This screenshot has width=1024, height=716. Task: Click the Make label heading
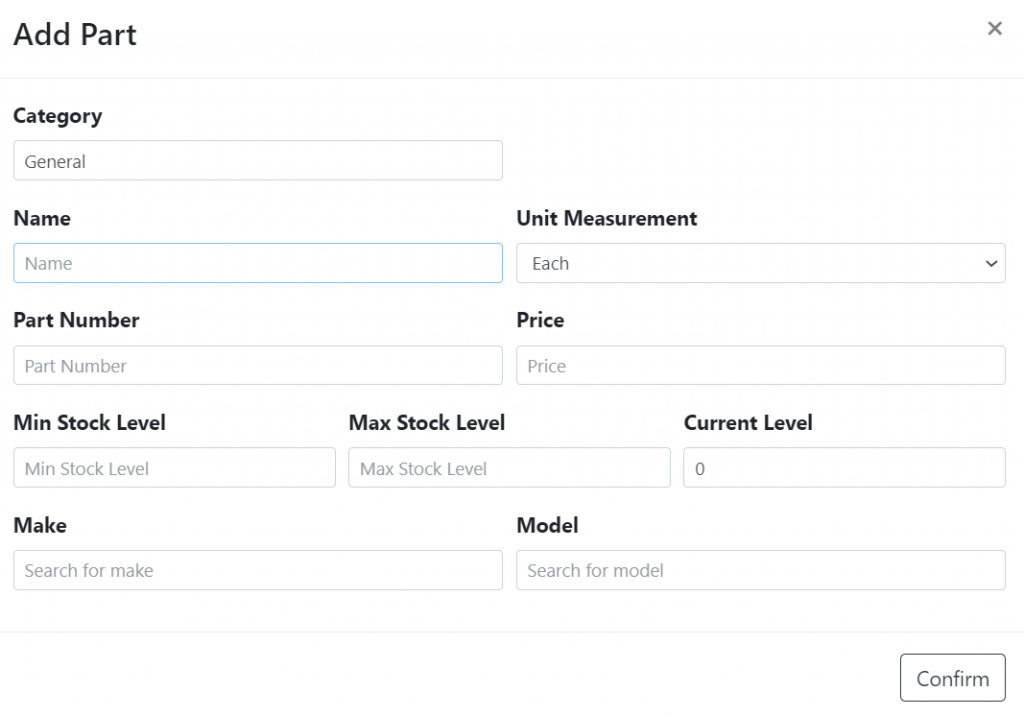coord(40,525)
